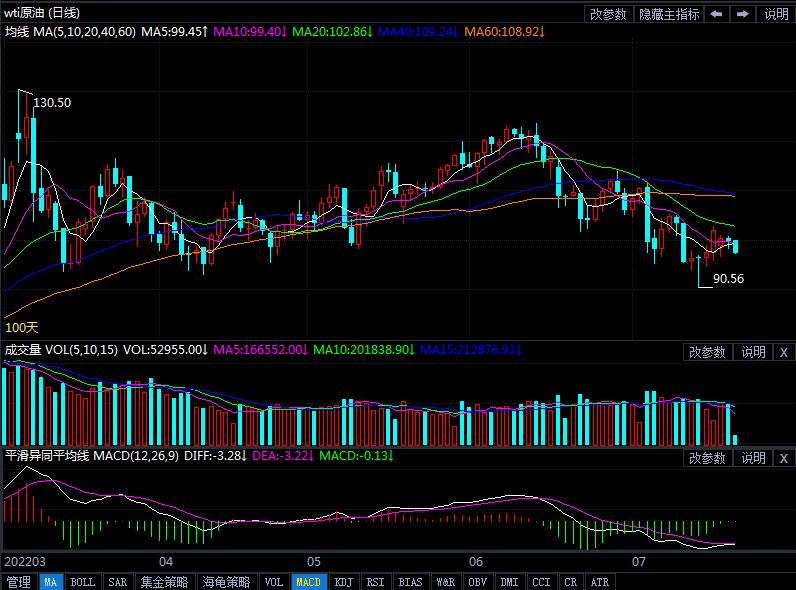Open the 海龟策略 strategy tab

tap(226, 582)
